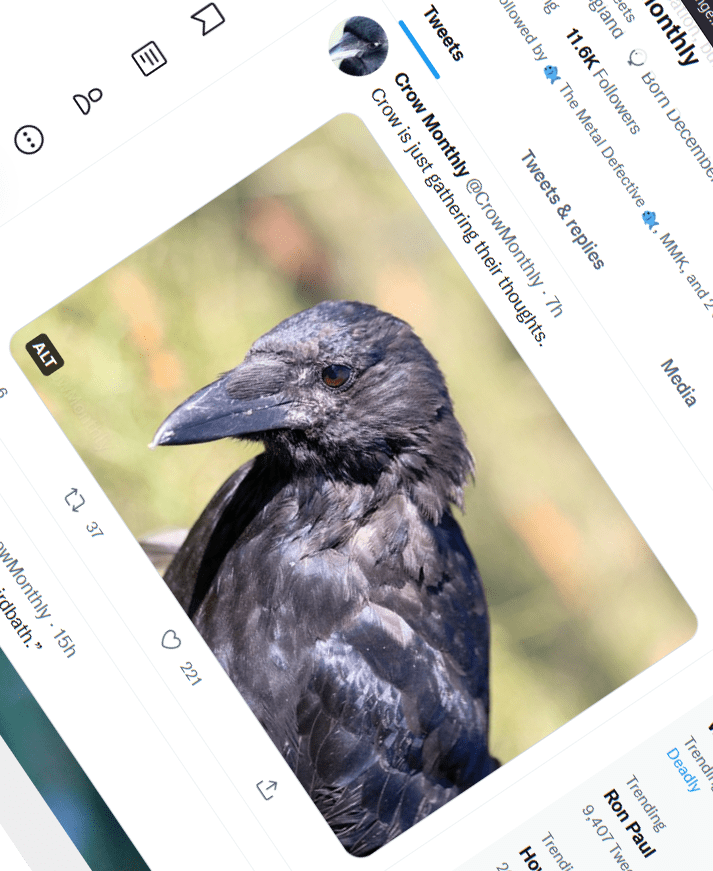Switch to the Tweets tab

click(443, 33)
